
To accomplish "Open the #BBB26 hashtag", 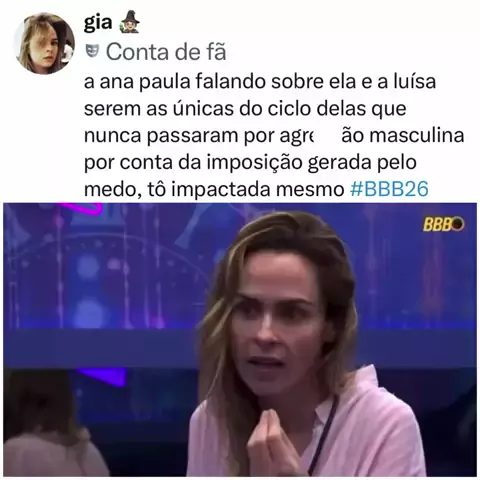I will tap(389, 189).
